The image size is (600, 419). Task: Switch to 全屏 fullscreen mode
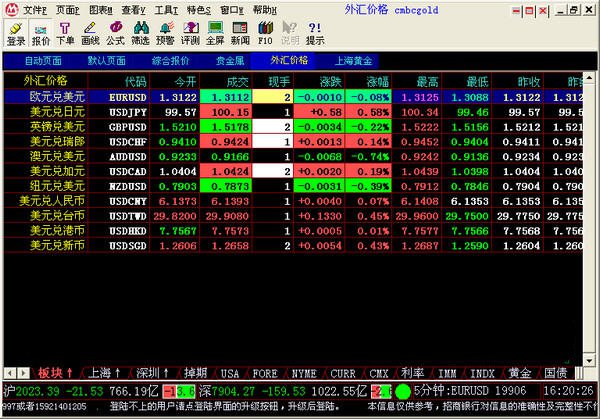(215, 34)
